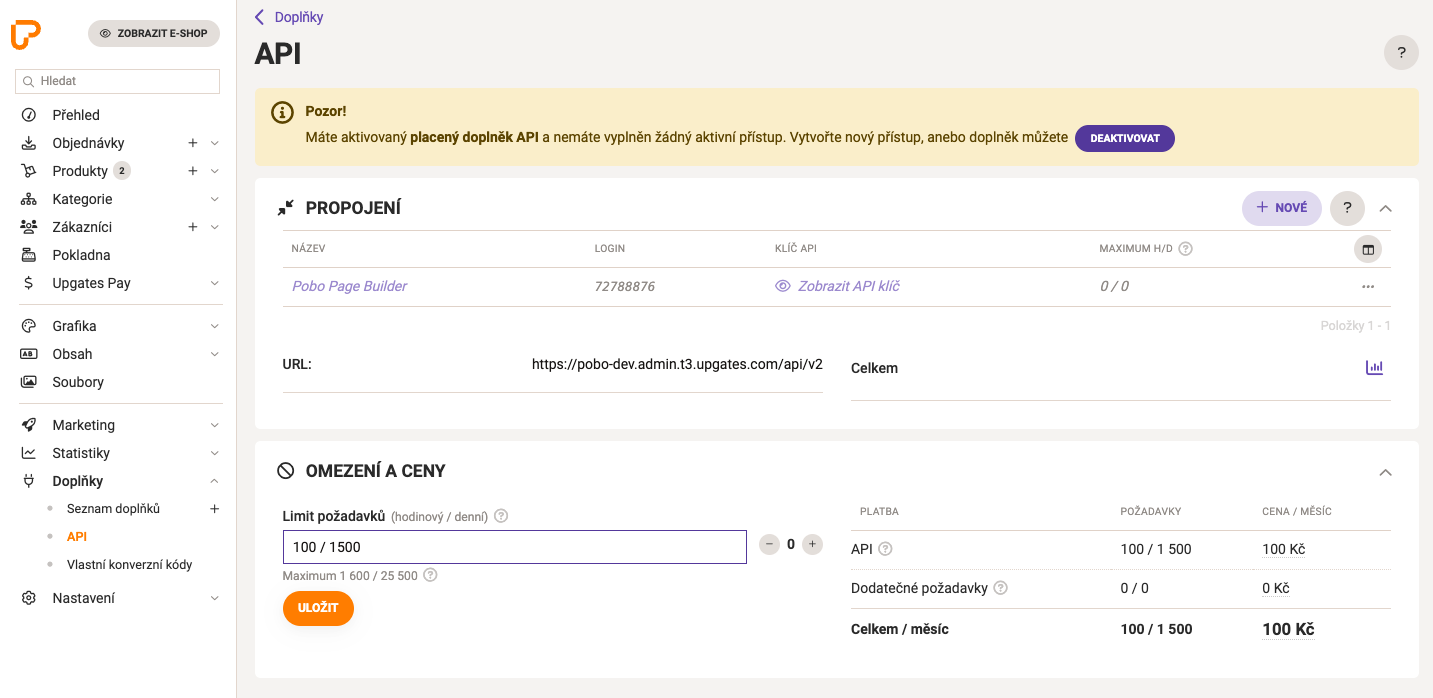This screenshot has width=1433, height=698.
Task: Click the info icon beside Maximum H/D
Action: (1186, 249)
